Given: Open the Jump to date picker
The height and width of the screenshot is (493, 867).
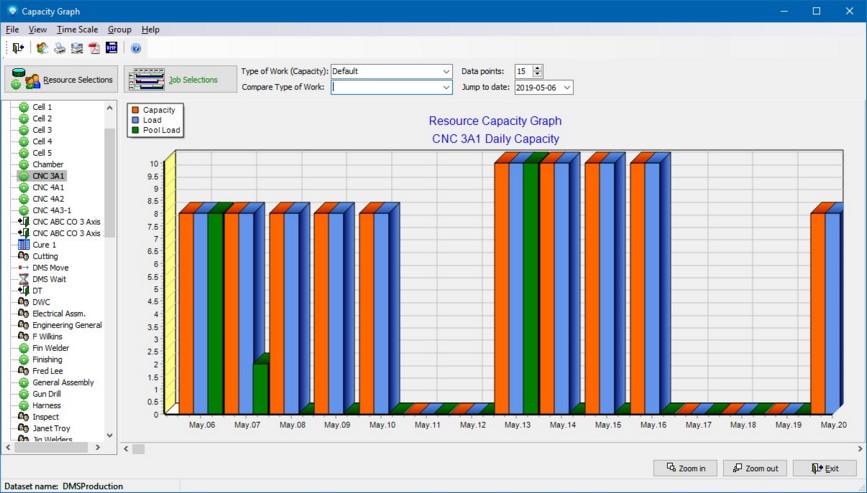Looking at the screenshot, I should tap(566, 88).
